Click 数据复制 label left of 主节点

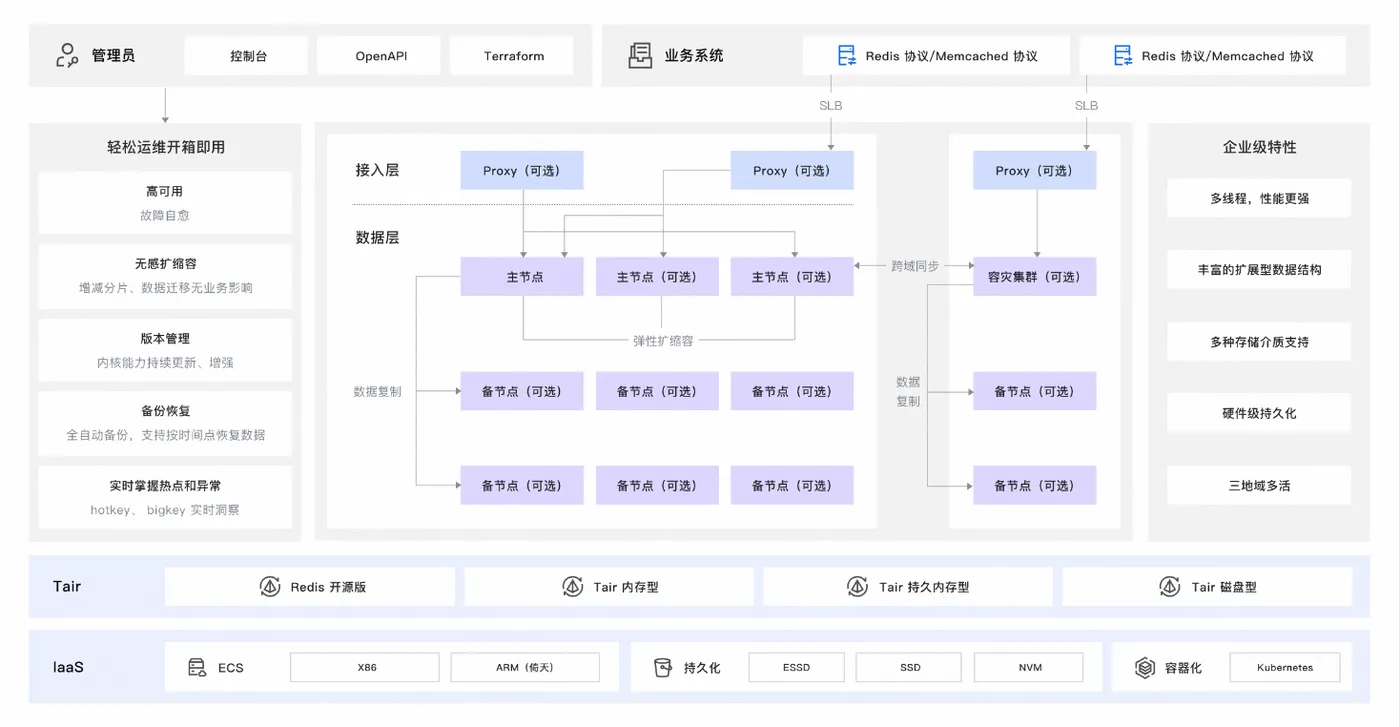377,391
